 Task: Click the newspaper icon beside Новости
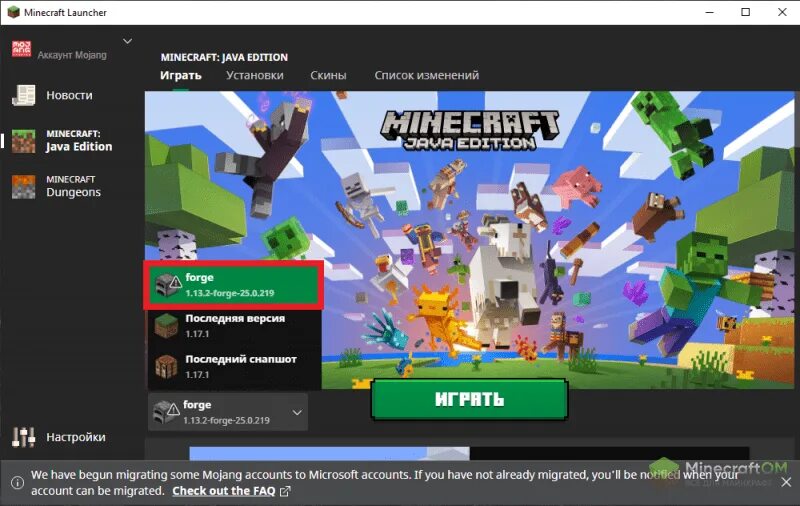pyautogui.click(x=23, y=95)
